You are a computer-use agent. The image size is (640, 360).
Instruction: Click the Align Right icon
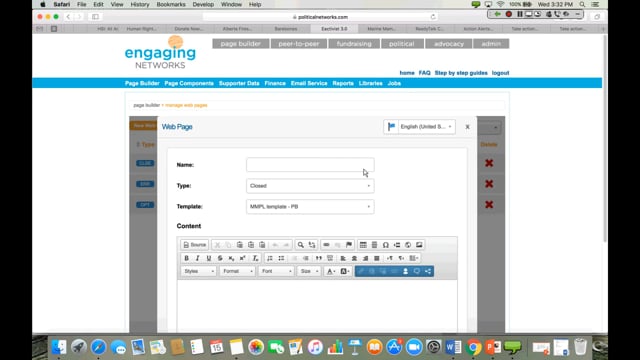(366, 258)
